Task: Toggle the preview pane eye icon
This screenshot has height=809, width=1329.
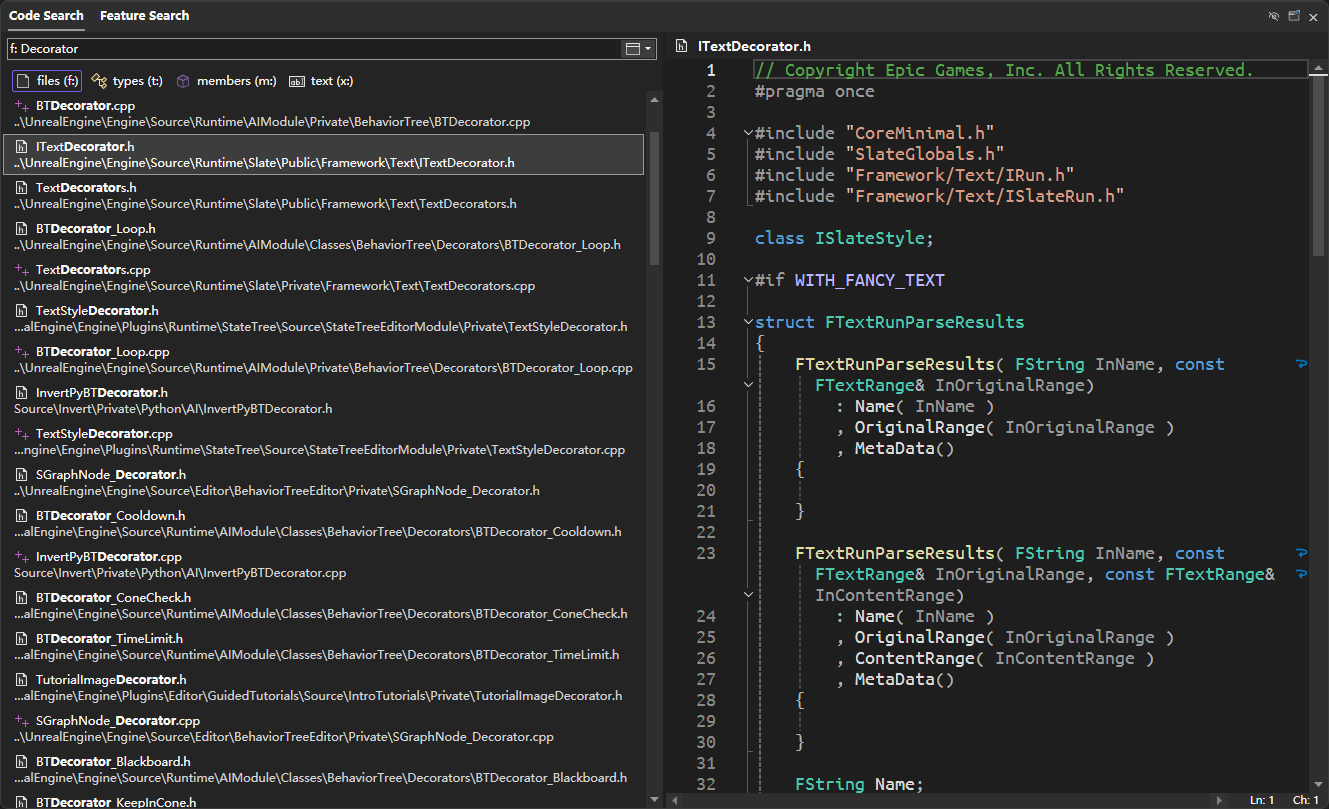Action: coord(1273,16)
